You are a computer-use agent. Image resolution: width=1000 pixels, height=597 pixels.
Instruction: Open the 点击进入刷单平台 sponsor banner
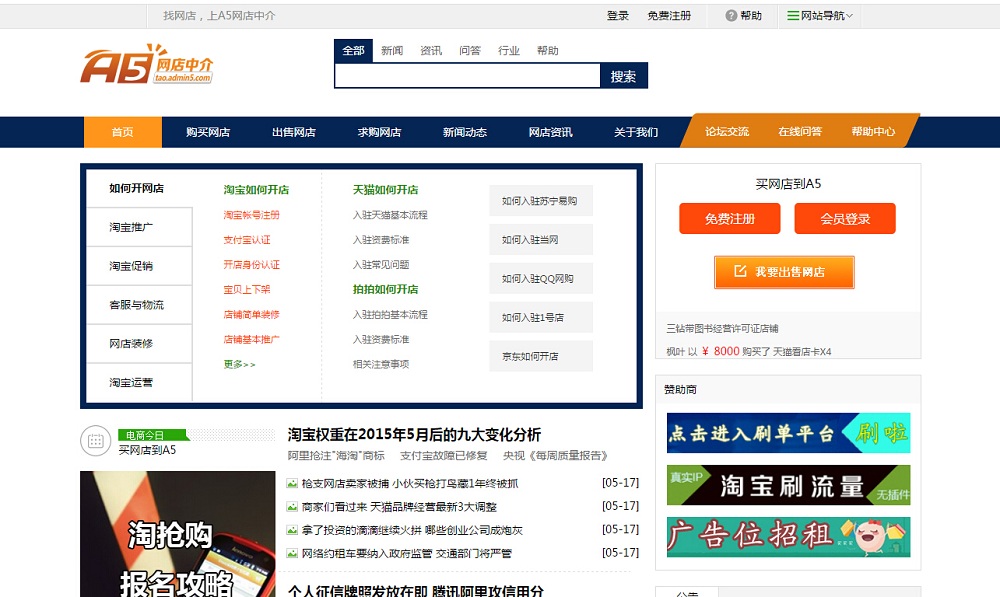click(x=788, y=433)
